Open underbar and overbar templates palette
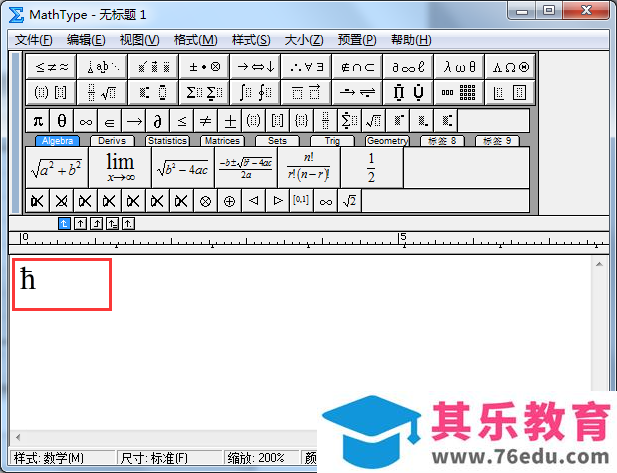 click(306, 92)
